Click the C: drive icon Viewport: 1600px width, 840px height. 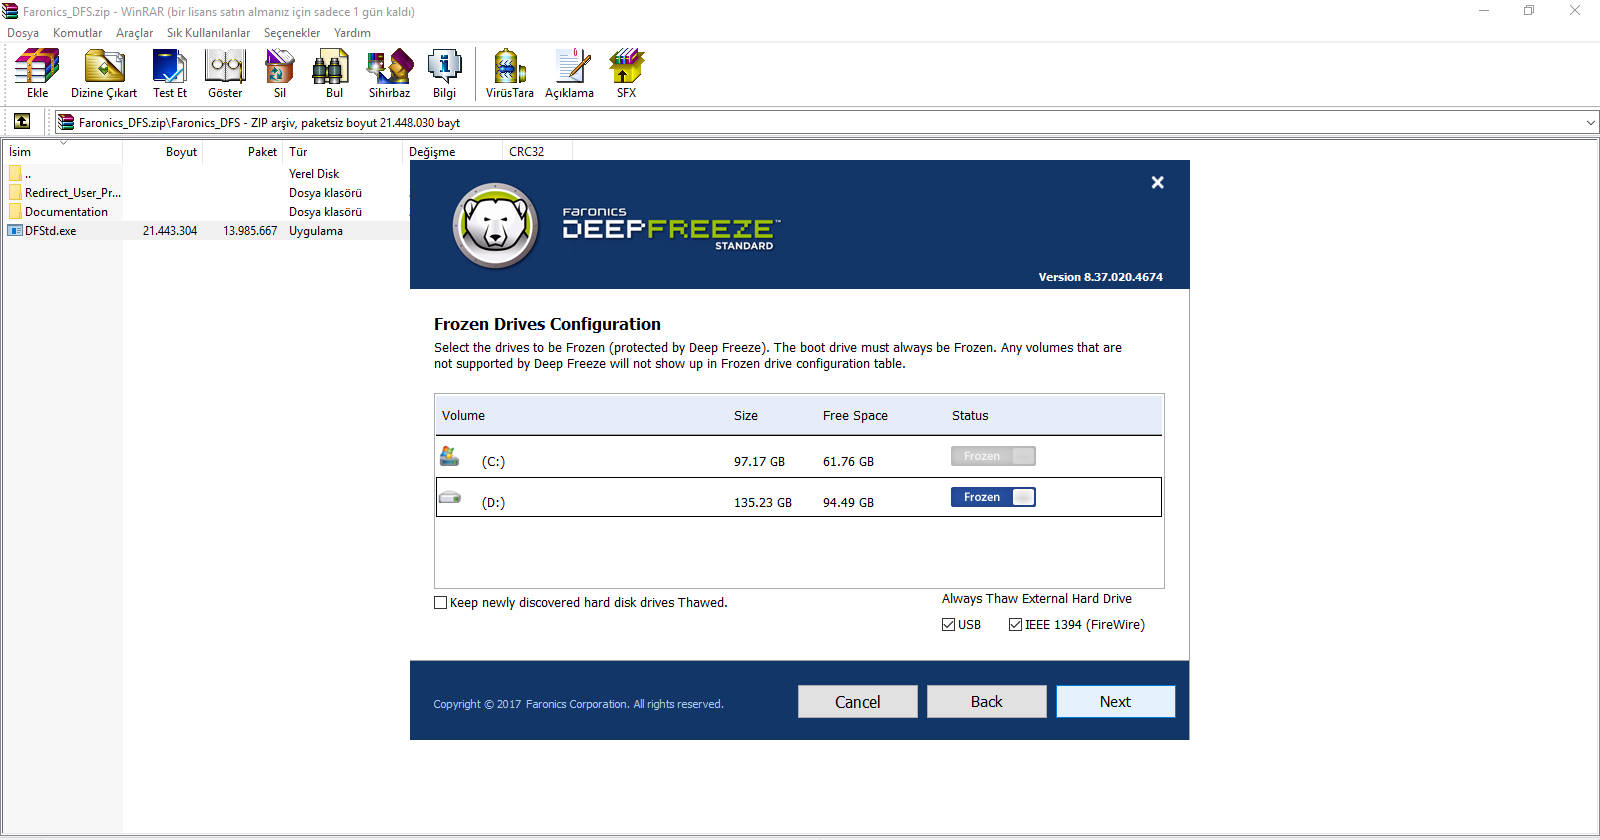(x=450, y=457)
